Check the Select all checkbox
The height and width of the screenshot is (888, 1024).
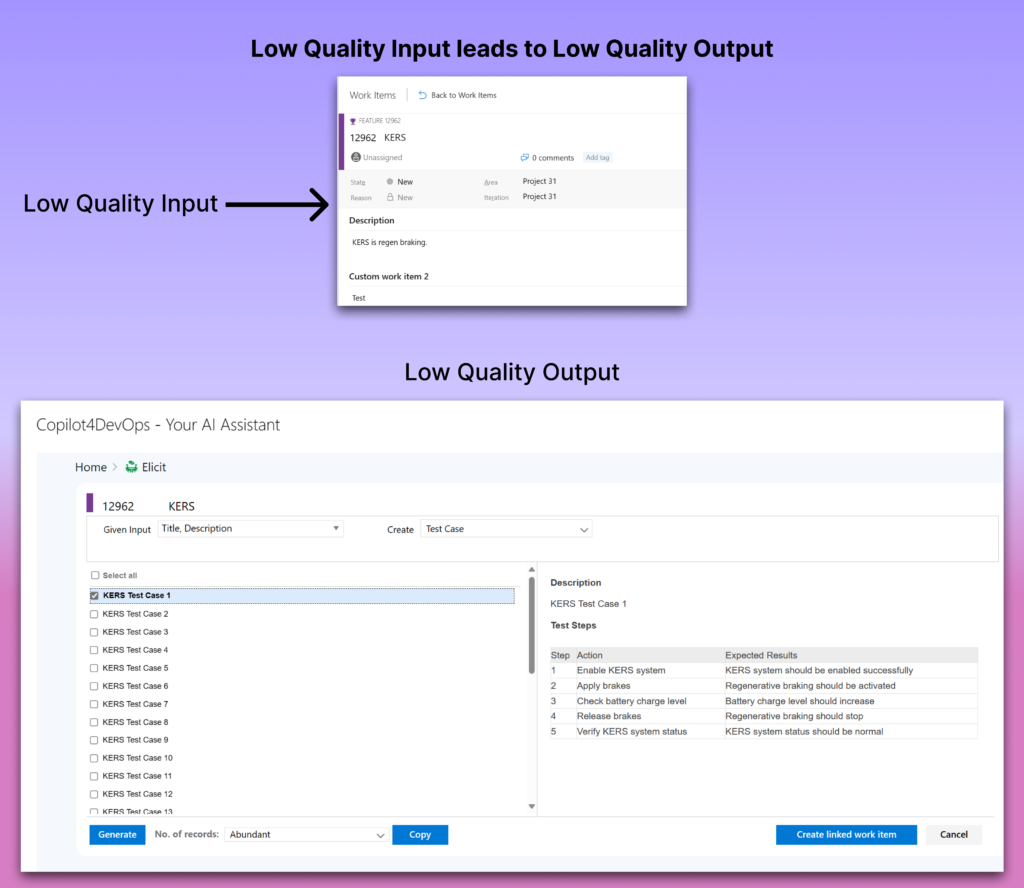click(x=95, y=575)
